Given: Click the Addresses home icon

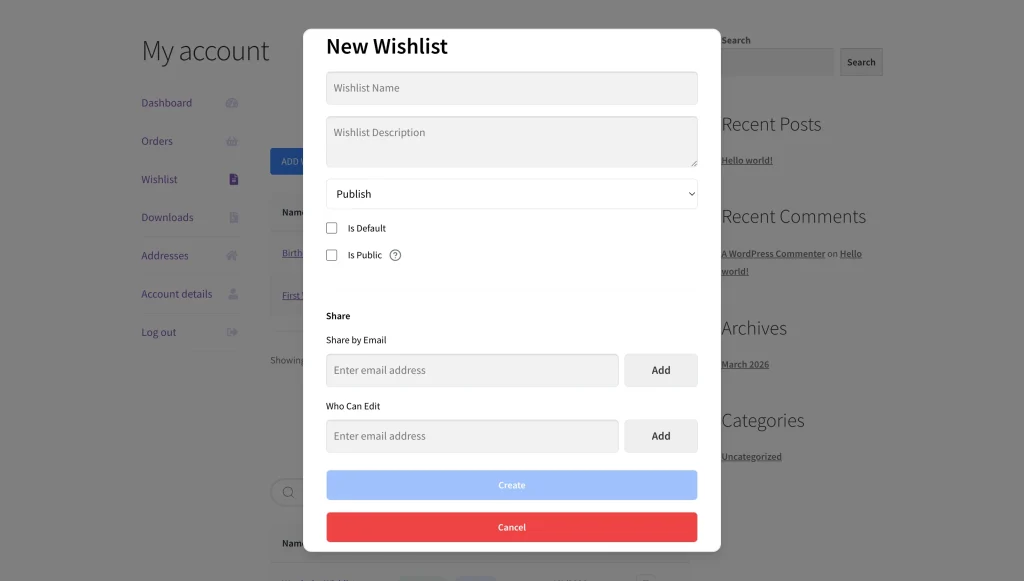Looking at the screenshot, I should (232, 256).
